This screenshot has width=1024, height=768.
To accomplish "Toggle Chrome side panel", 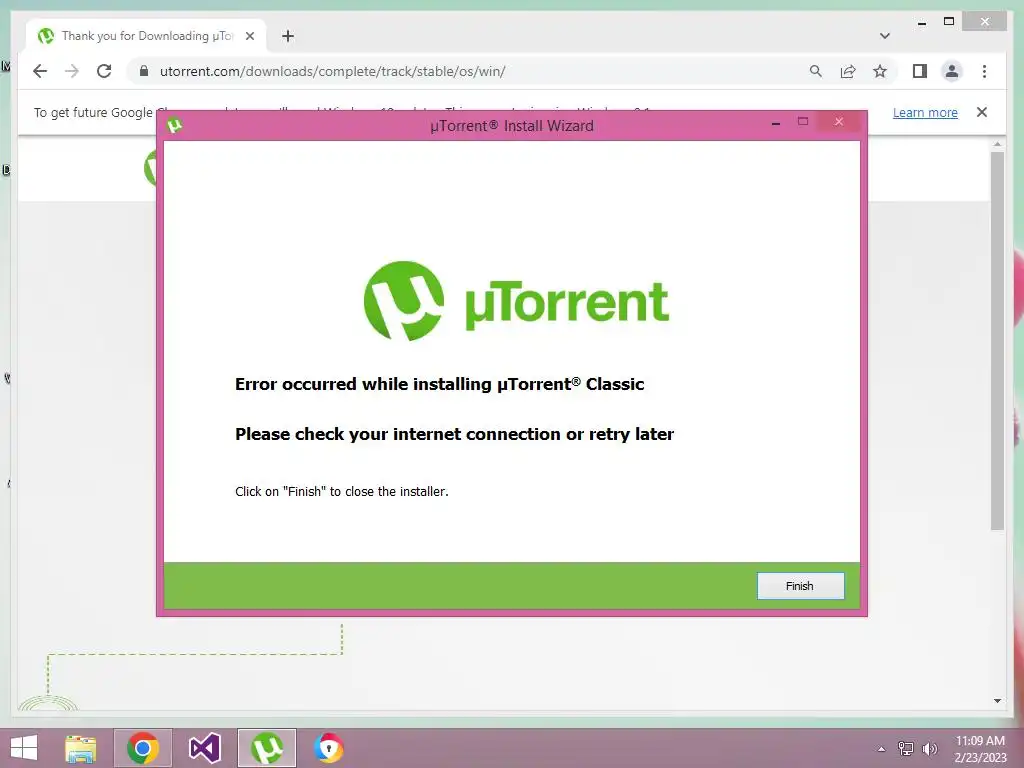I will click(x=920, y=71).
